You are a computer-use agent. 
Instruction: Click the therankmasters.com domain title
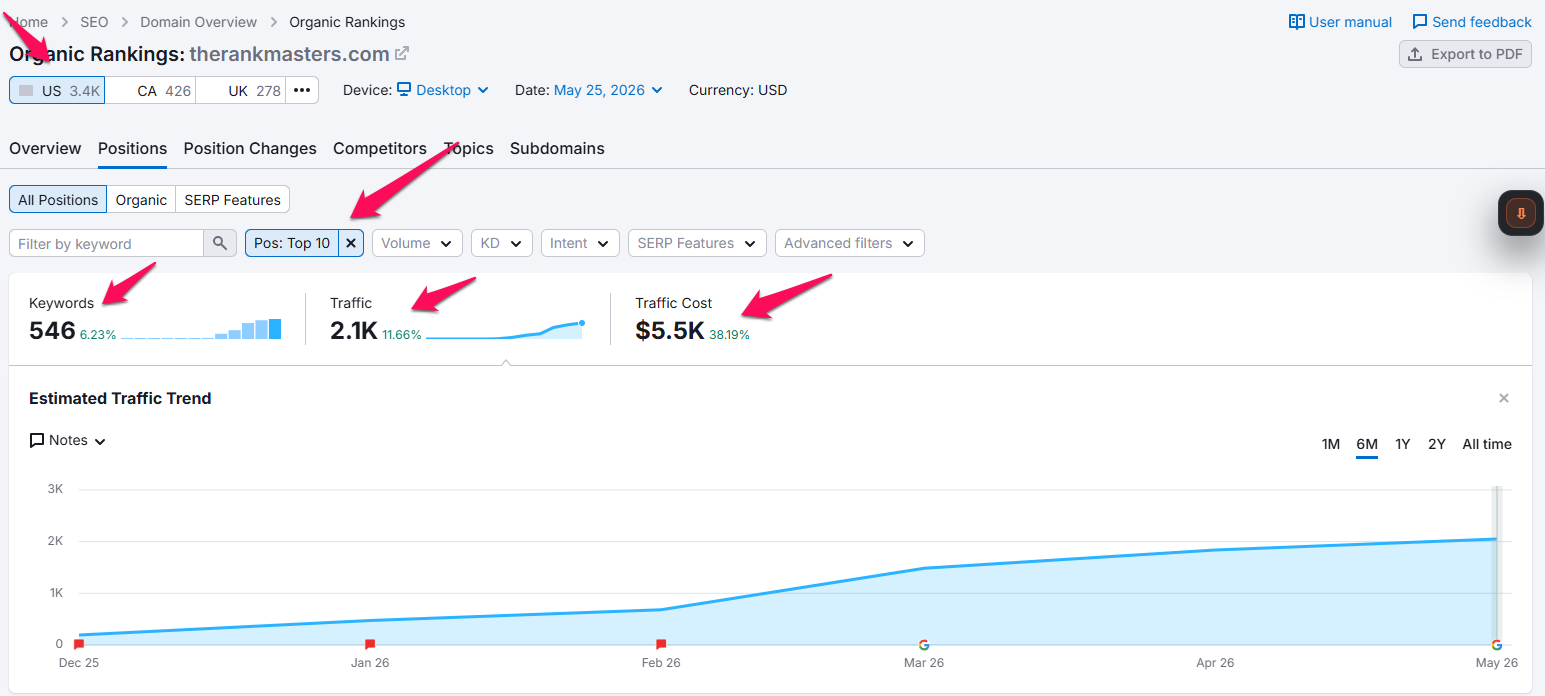coord(289,54)
